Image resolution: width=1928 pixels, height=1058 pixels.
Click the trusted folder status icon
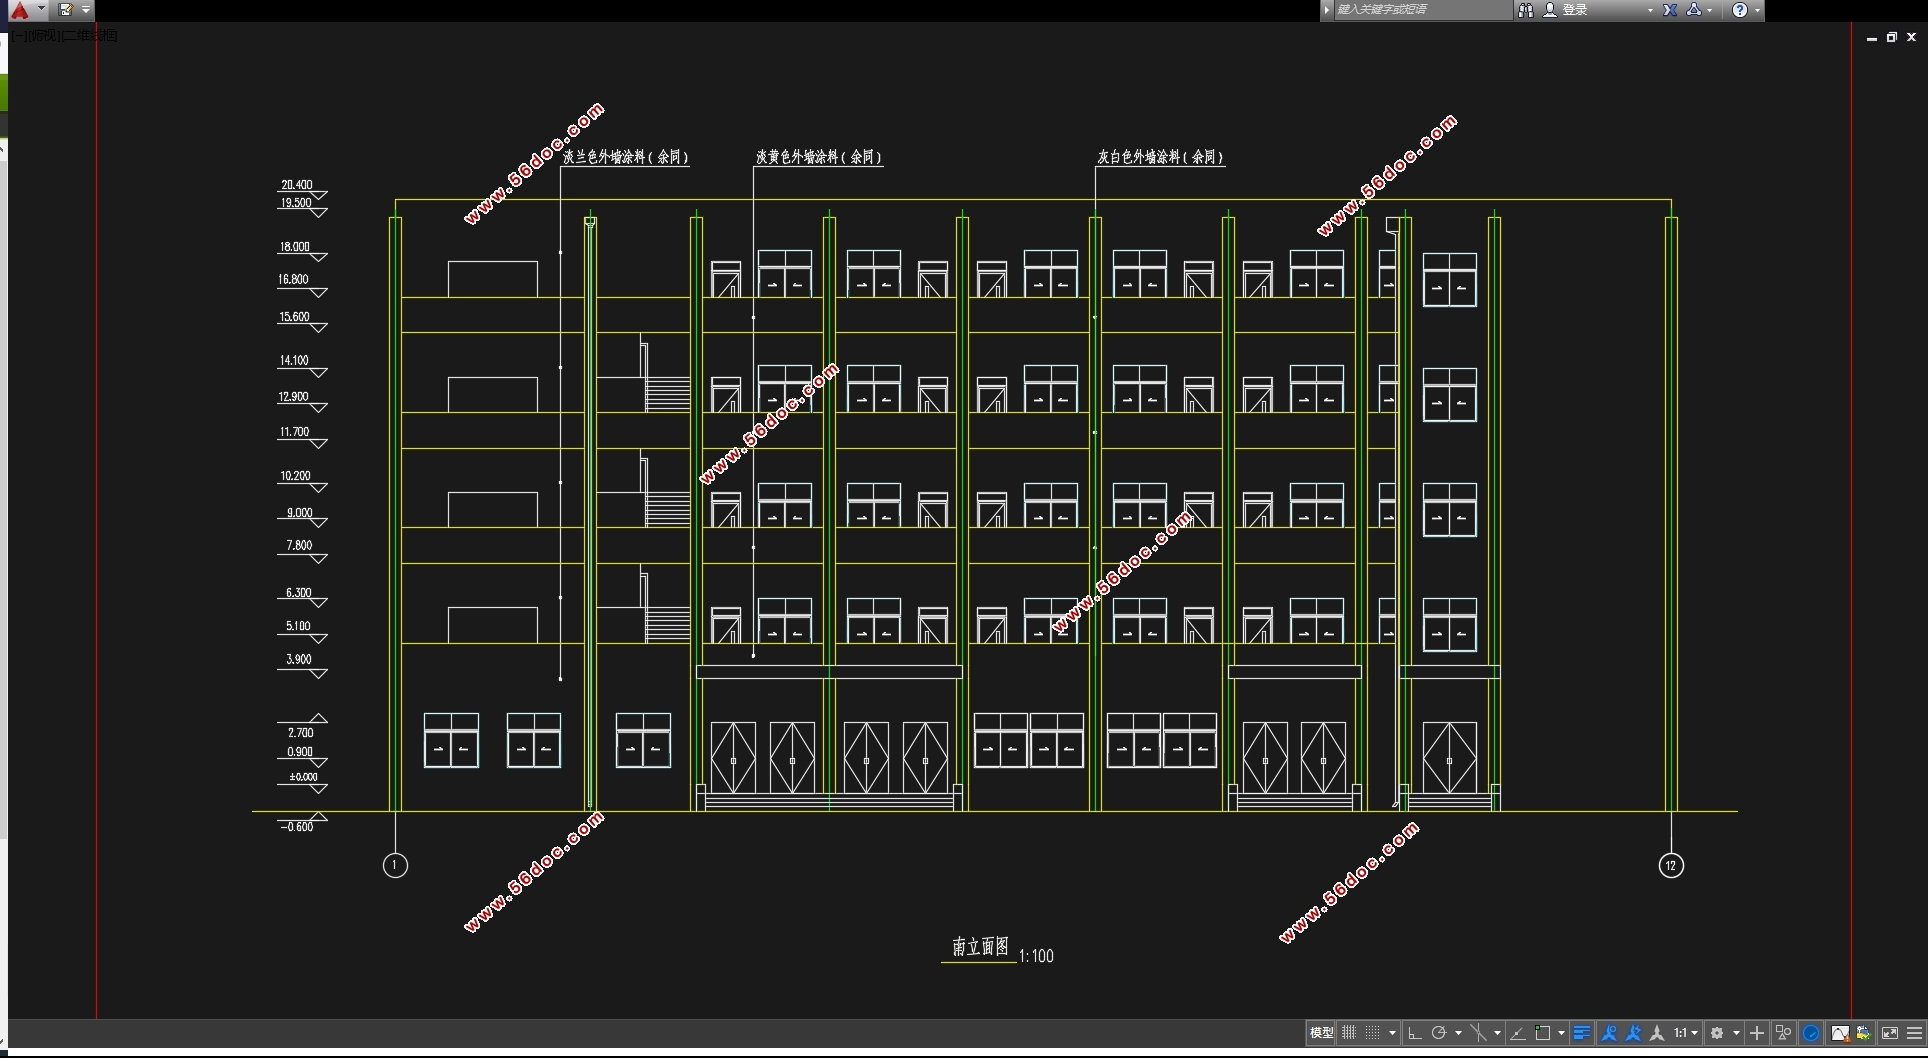(1864, 1033)
